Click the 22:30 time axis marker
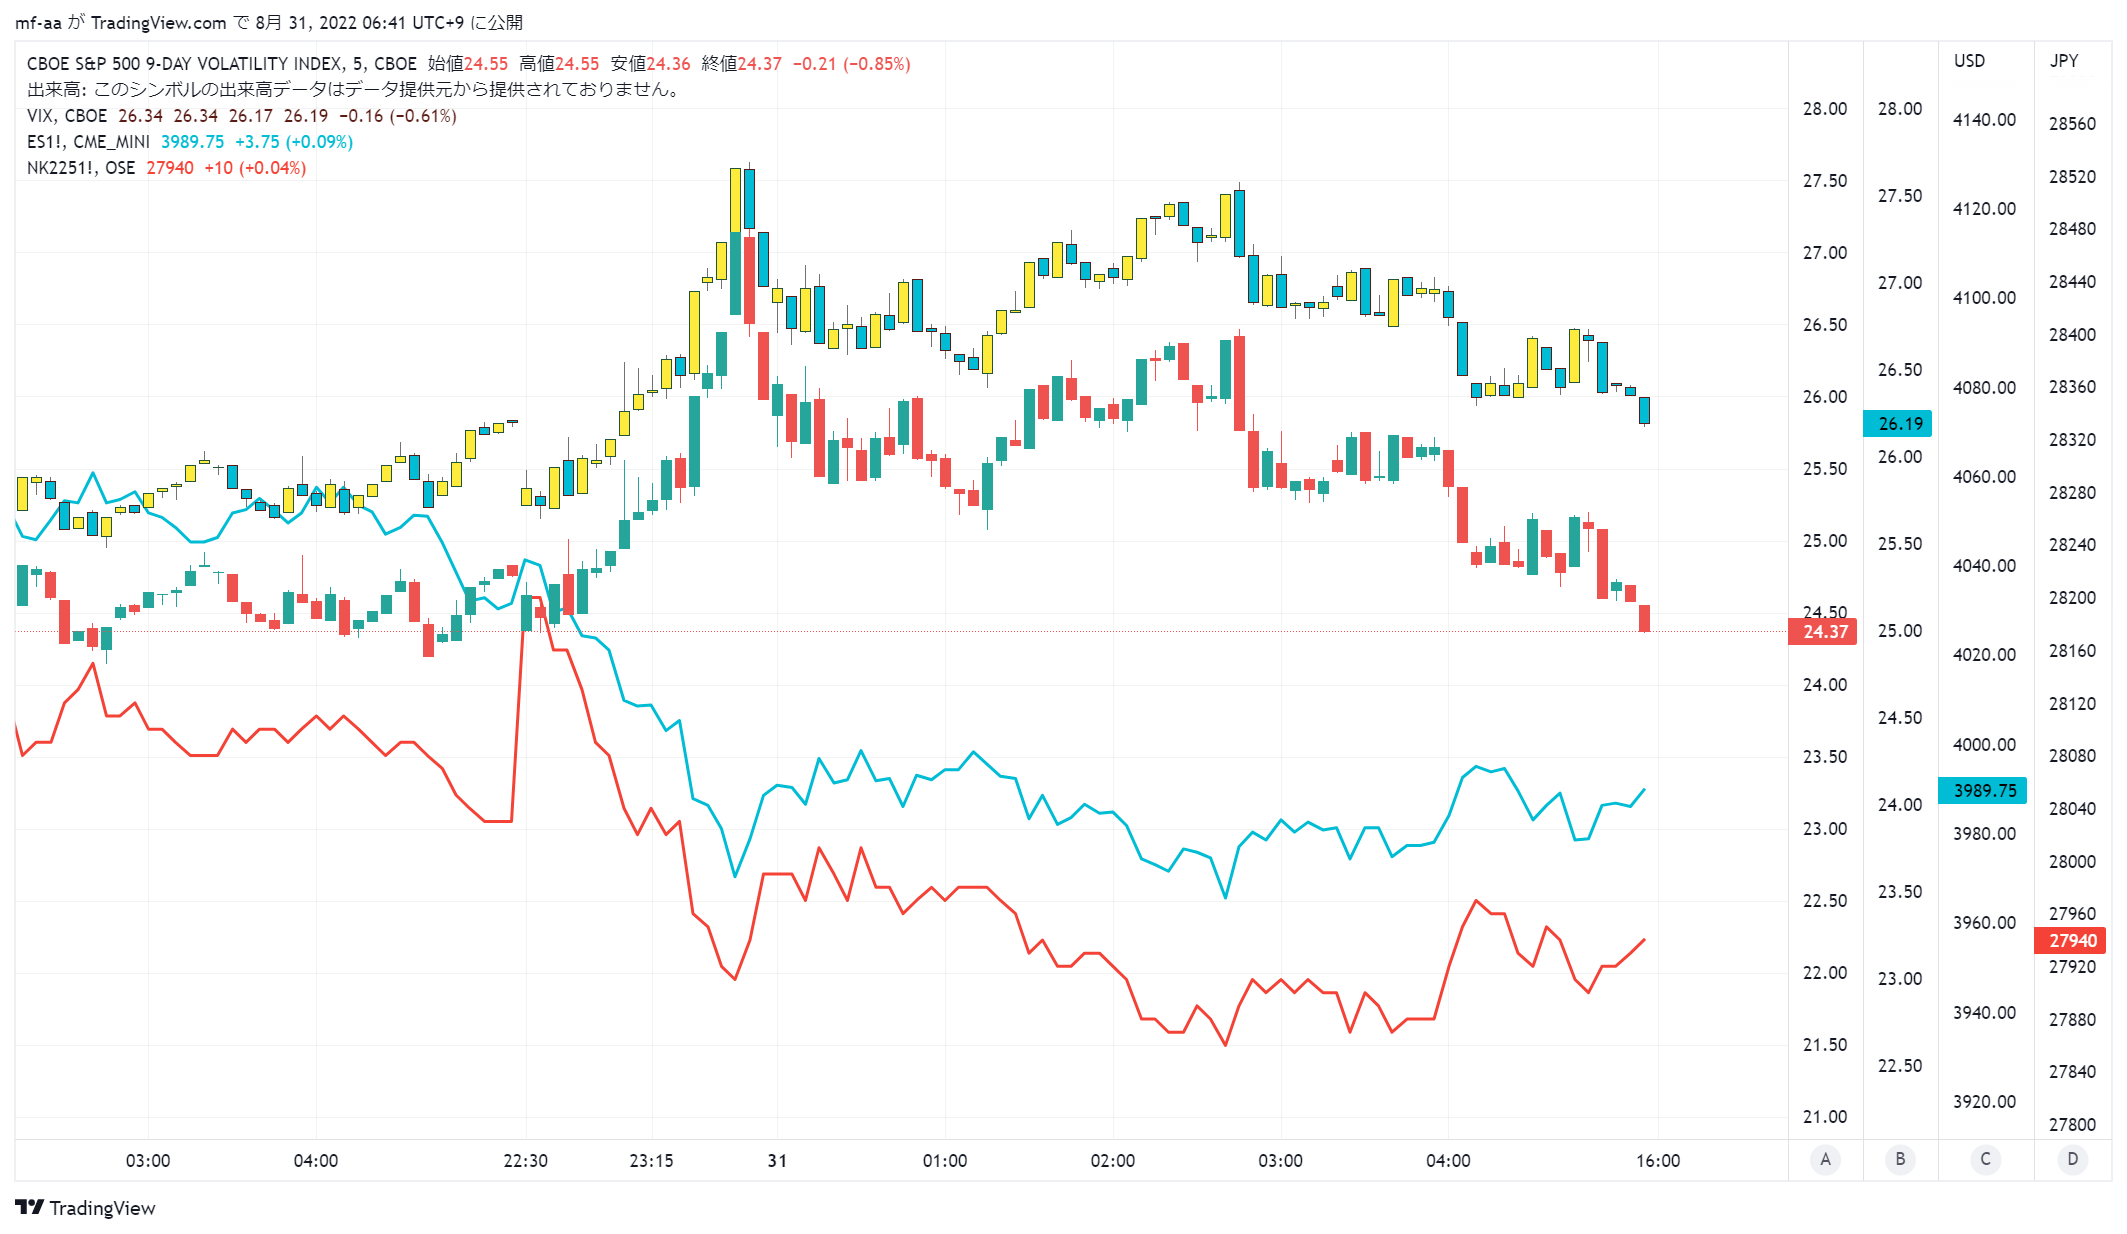Screen dimensions: 2127x1234 coord(525,1161)
